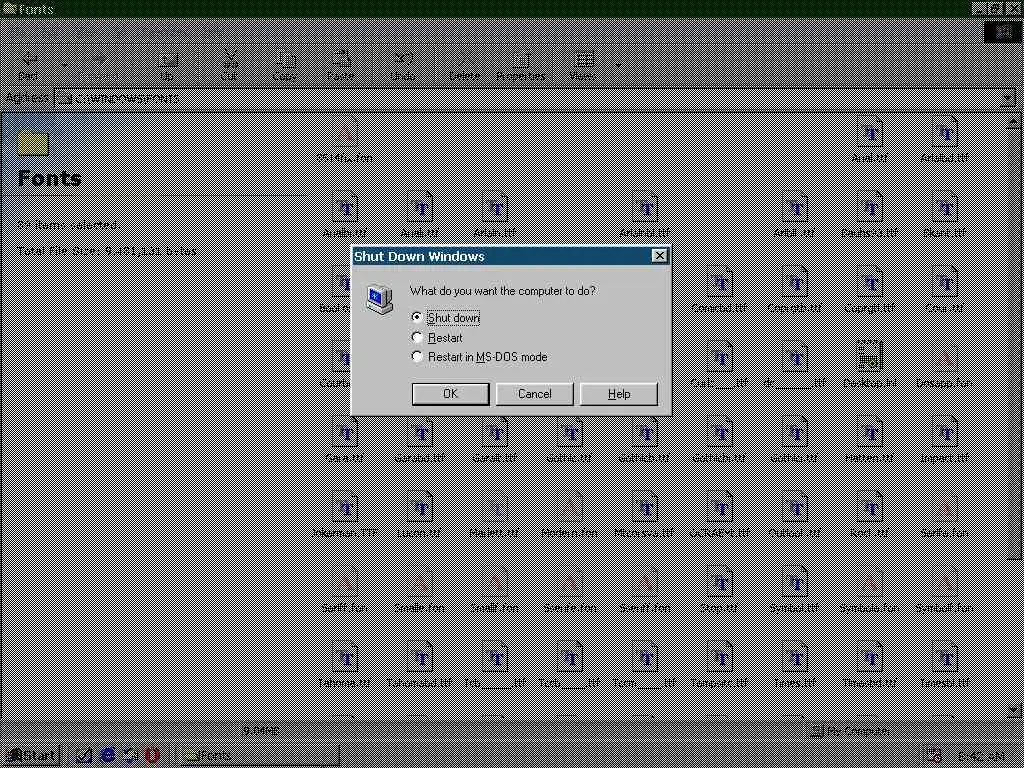Click the Delete toolbar icon

click(464, 65)
